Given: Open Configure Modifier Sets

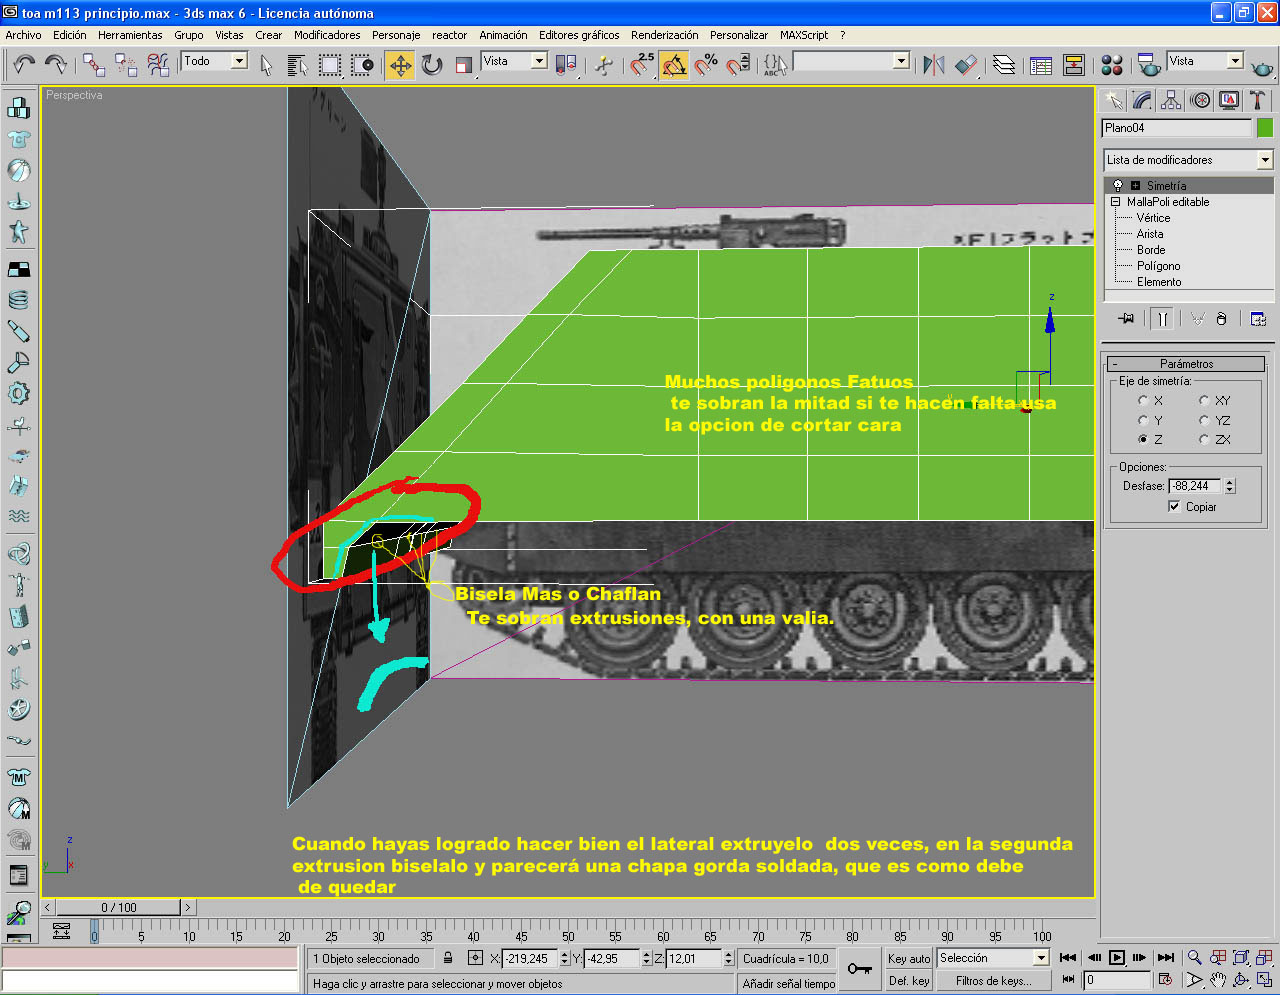Looking at the screenshot, I should point(1258,319).
